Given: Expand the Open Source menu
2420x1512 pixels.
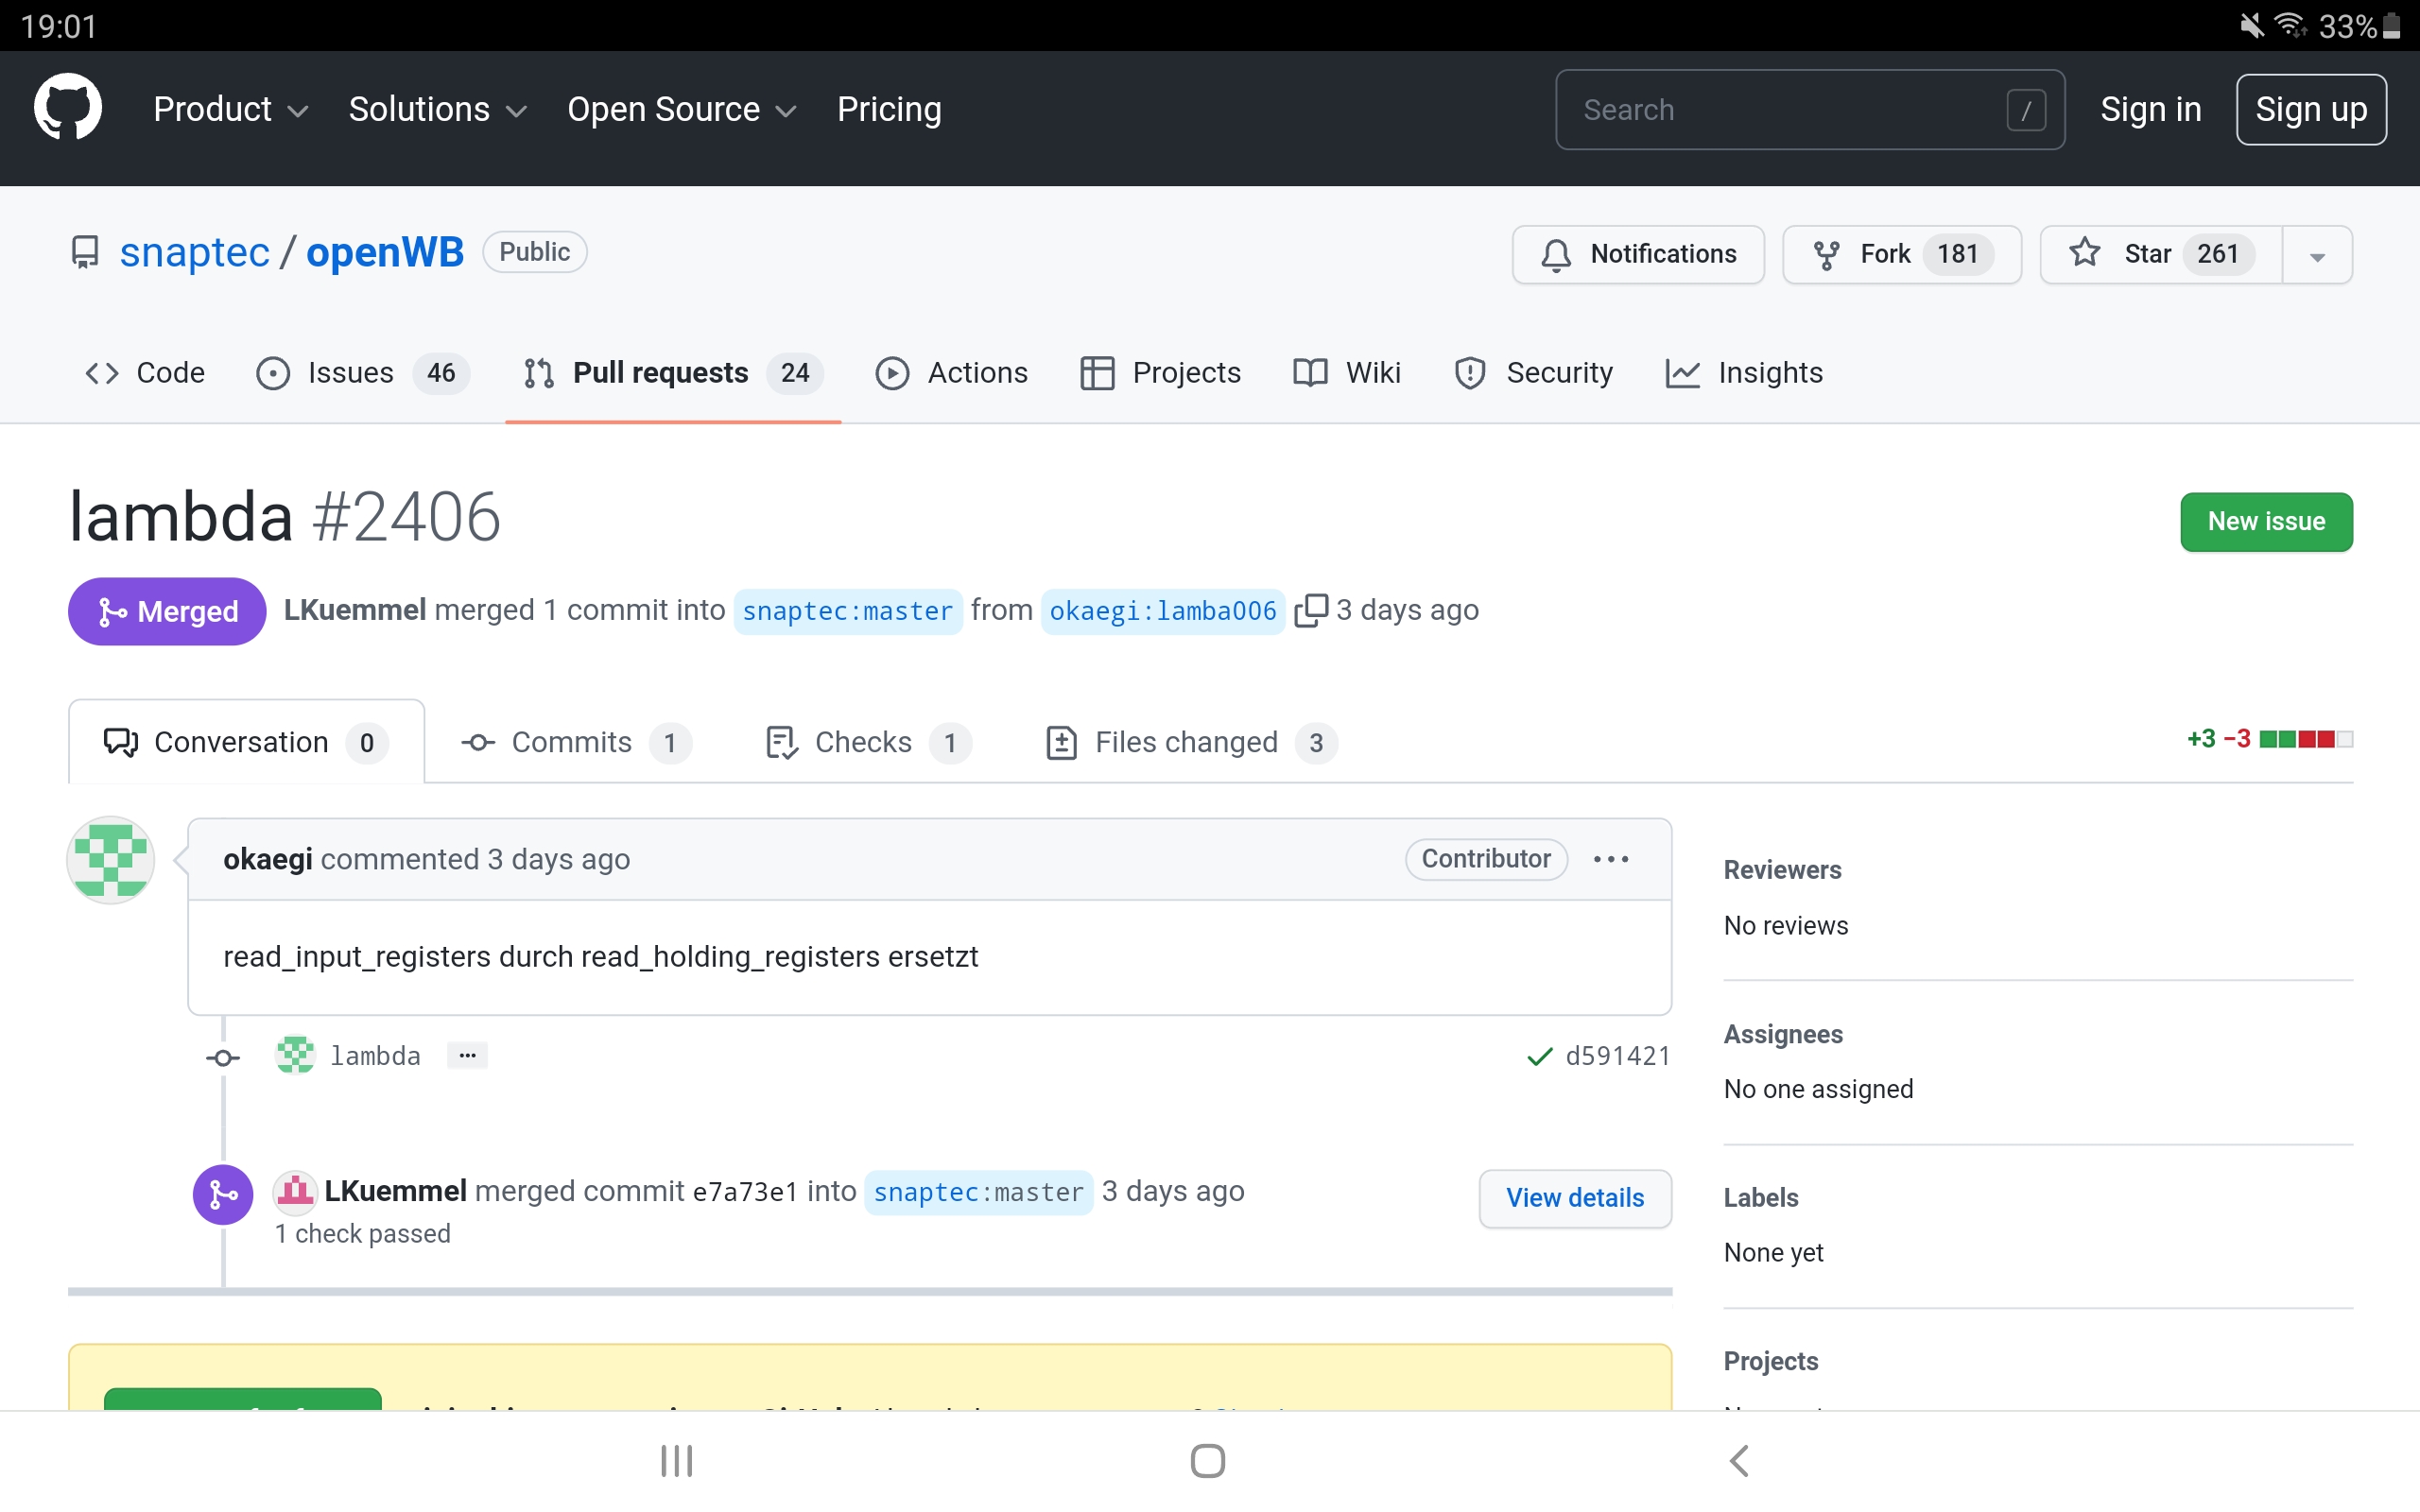Looking at the screenshot, I should (x=681, y=109).
